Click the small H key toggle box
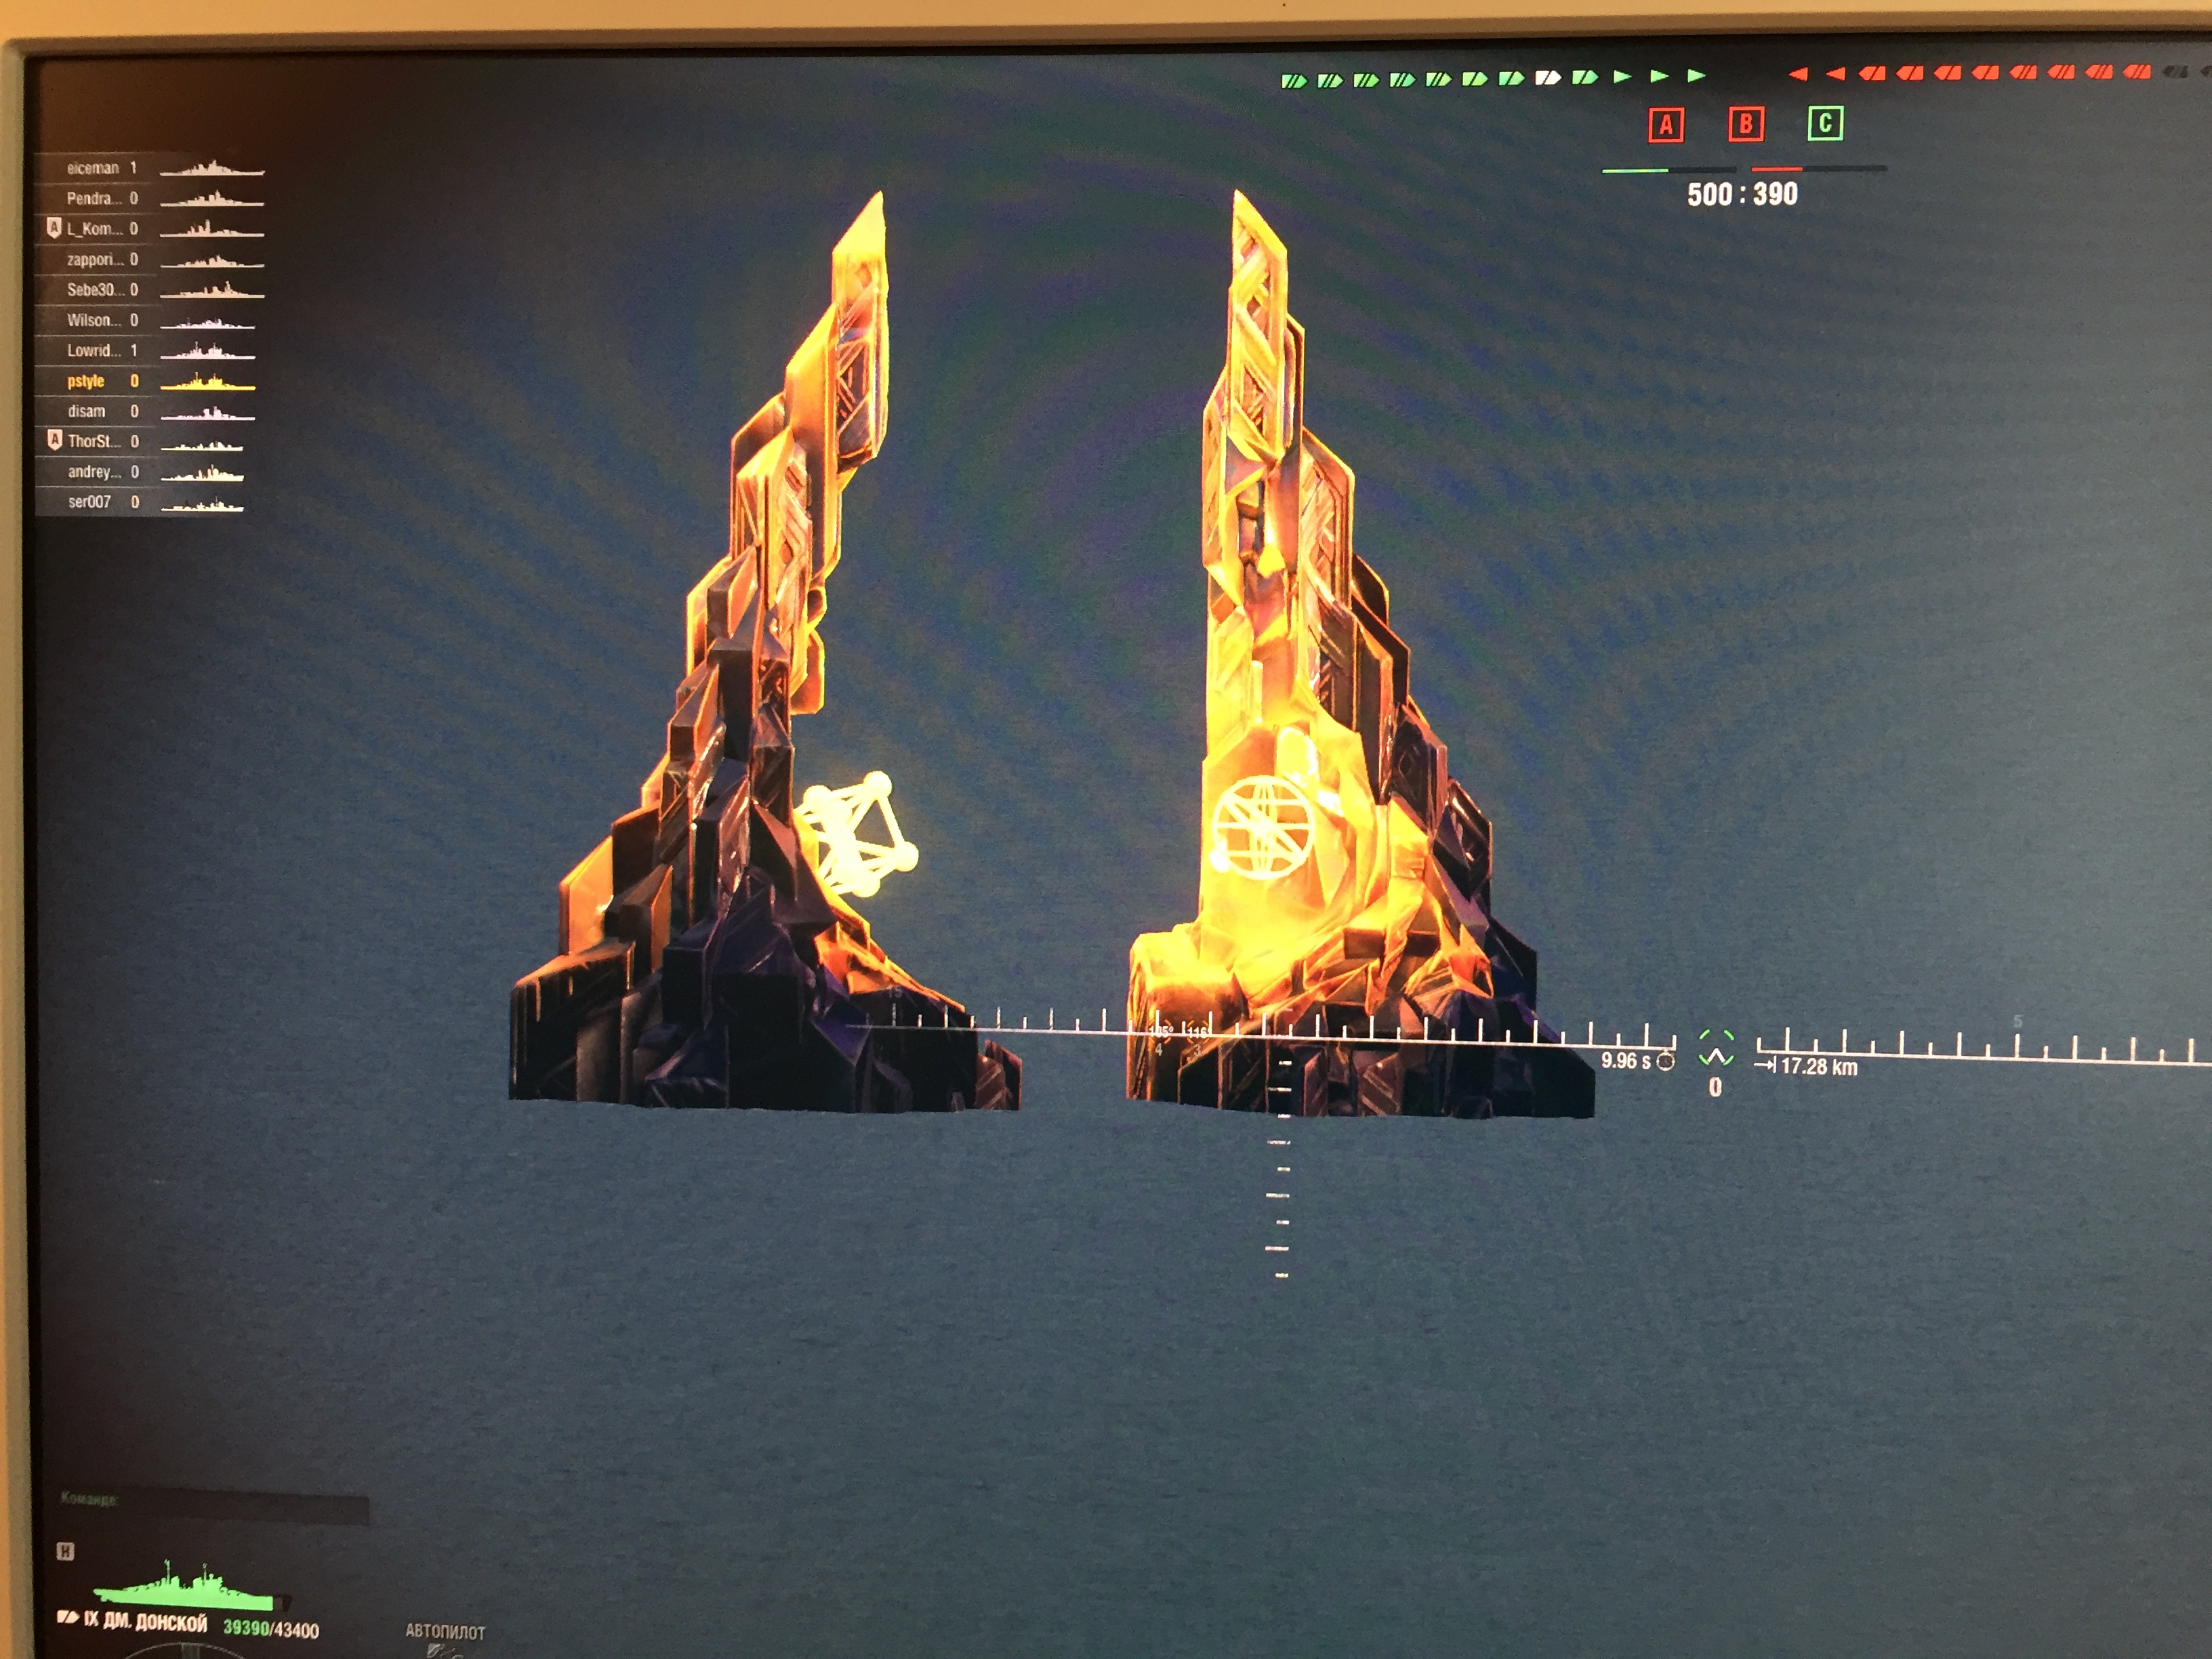Screen dimensions: 2212x1659 point(65,1552)
